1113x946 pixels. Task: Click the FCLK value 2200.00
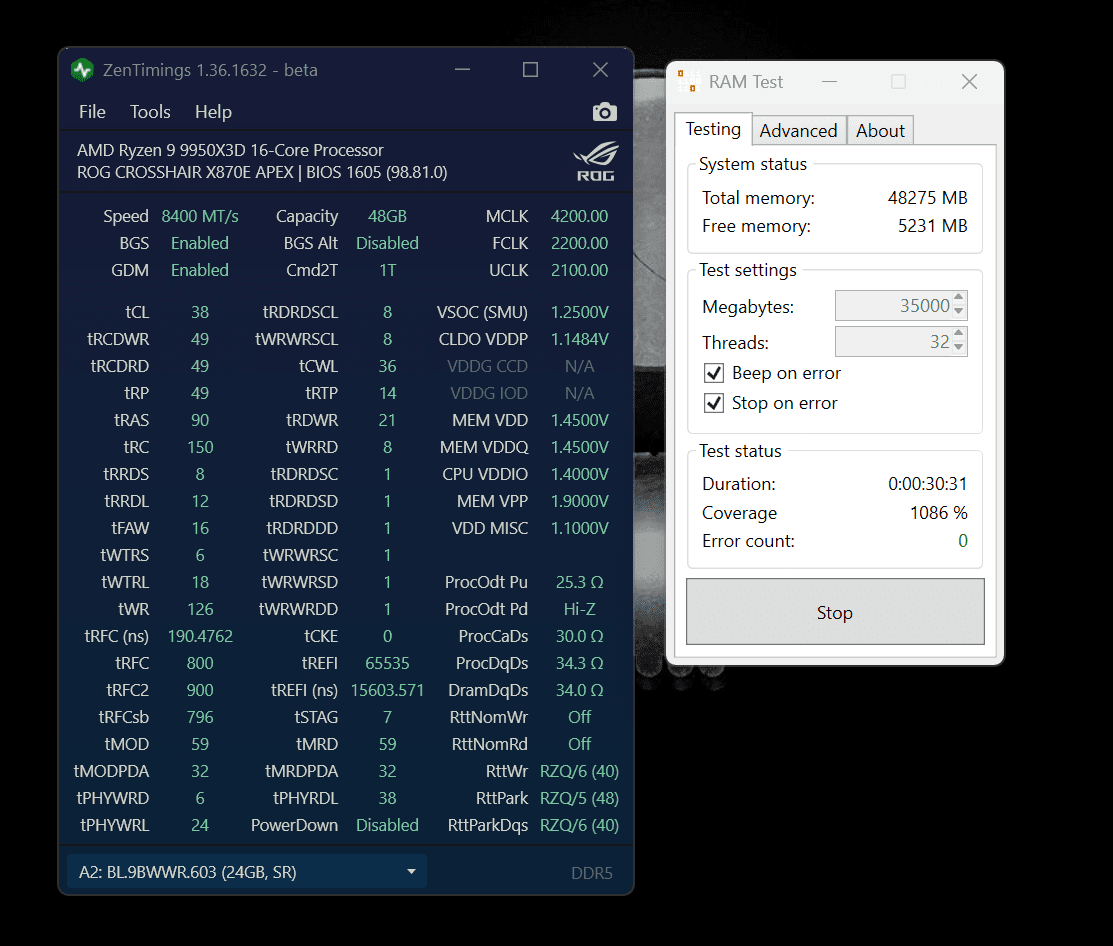pyautogui.click(x=579, y=243)
